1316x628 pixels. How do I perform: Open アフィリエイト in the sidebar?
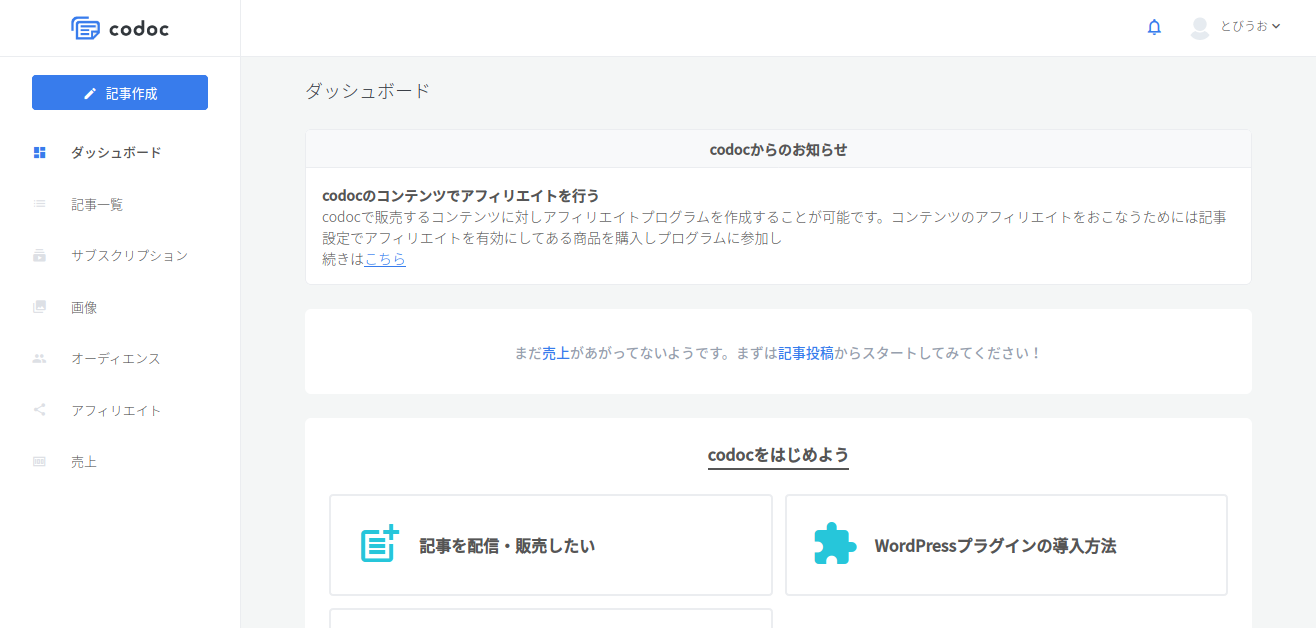[x=116, y=410]
